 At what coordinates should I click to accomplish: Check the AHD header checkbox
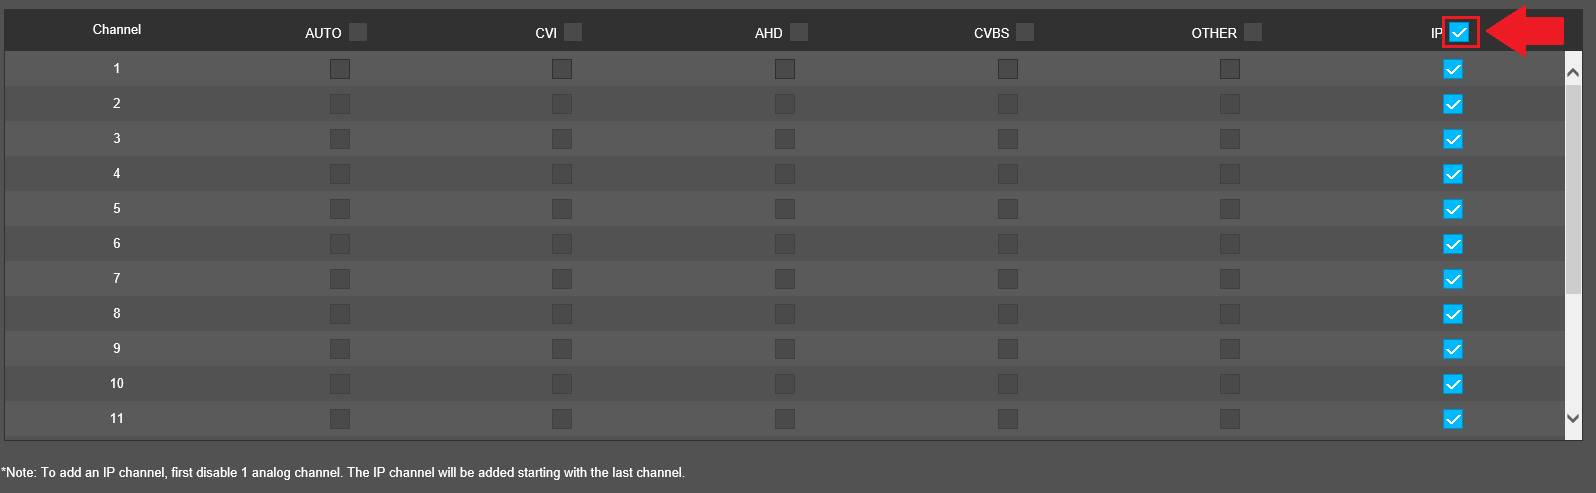(x=799, y=32)
